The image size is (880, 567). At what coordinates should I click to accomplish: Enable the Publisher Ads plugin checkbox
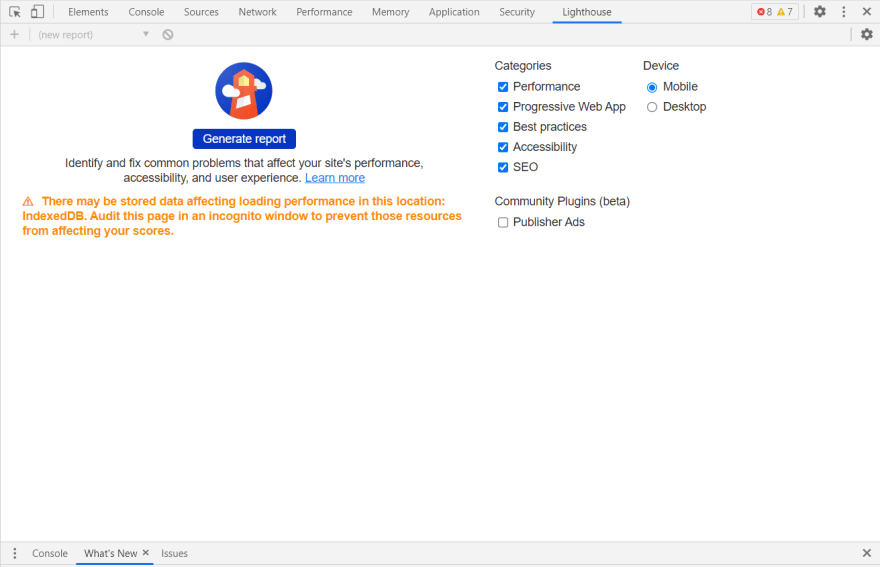coord(503,223)
